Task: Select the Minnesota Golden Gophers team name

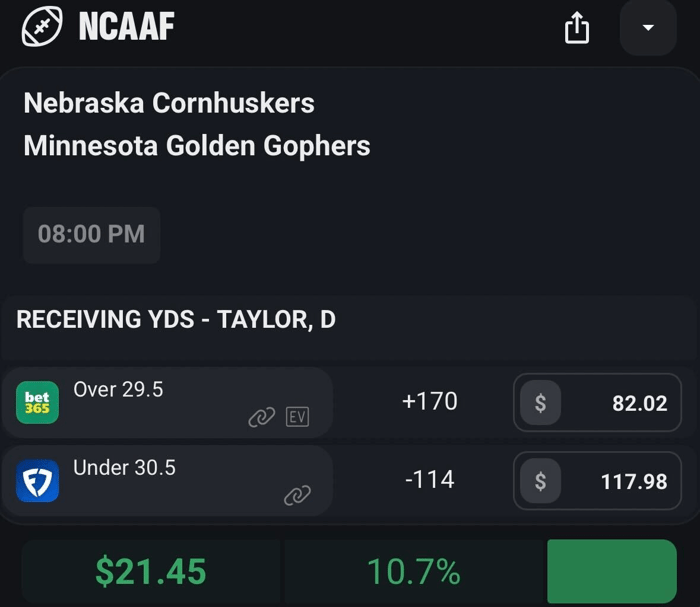Action: (x=197, y=146)
